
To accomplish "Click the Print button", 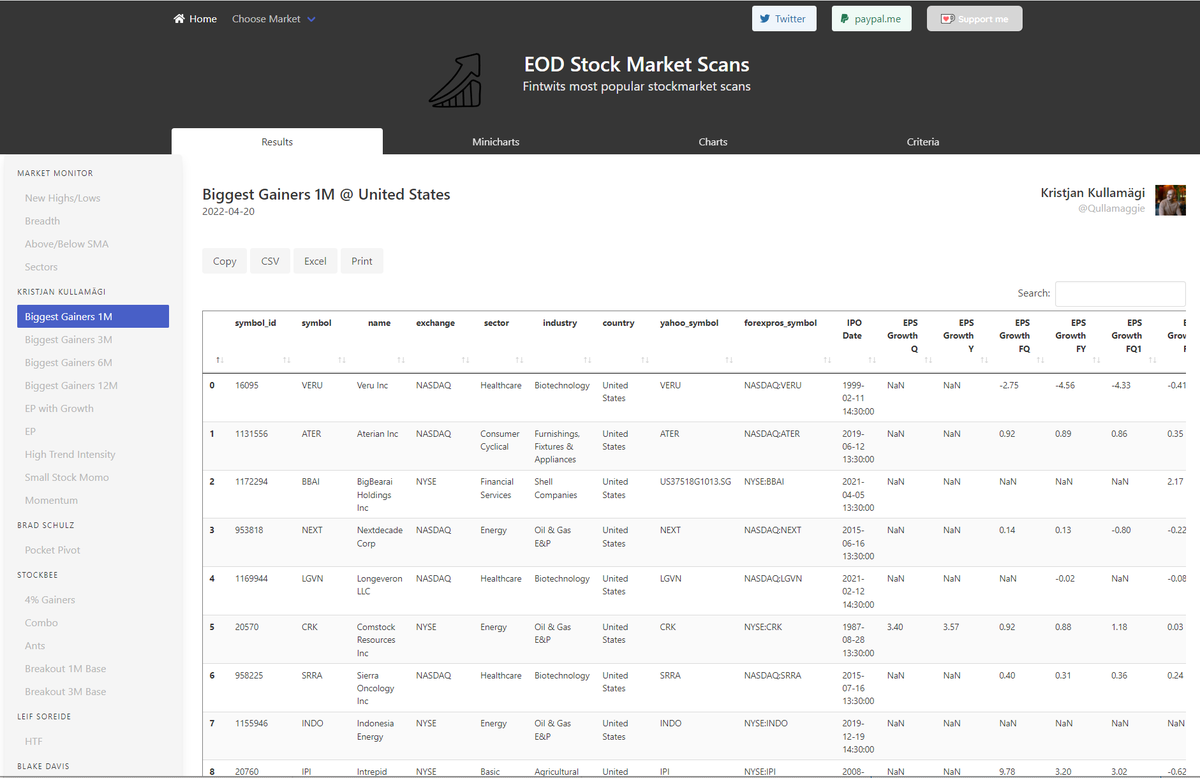I will coord(362,261).
